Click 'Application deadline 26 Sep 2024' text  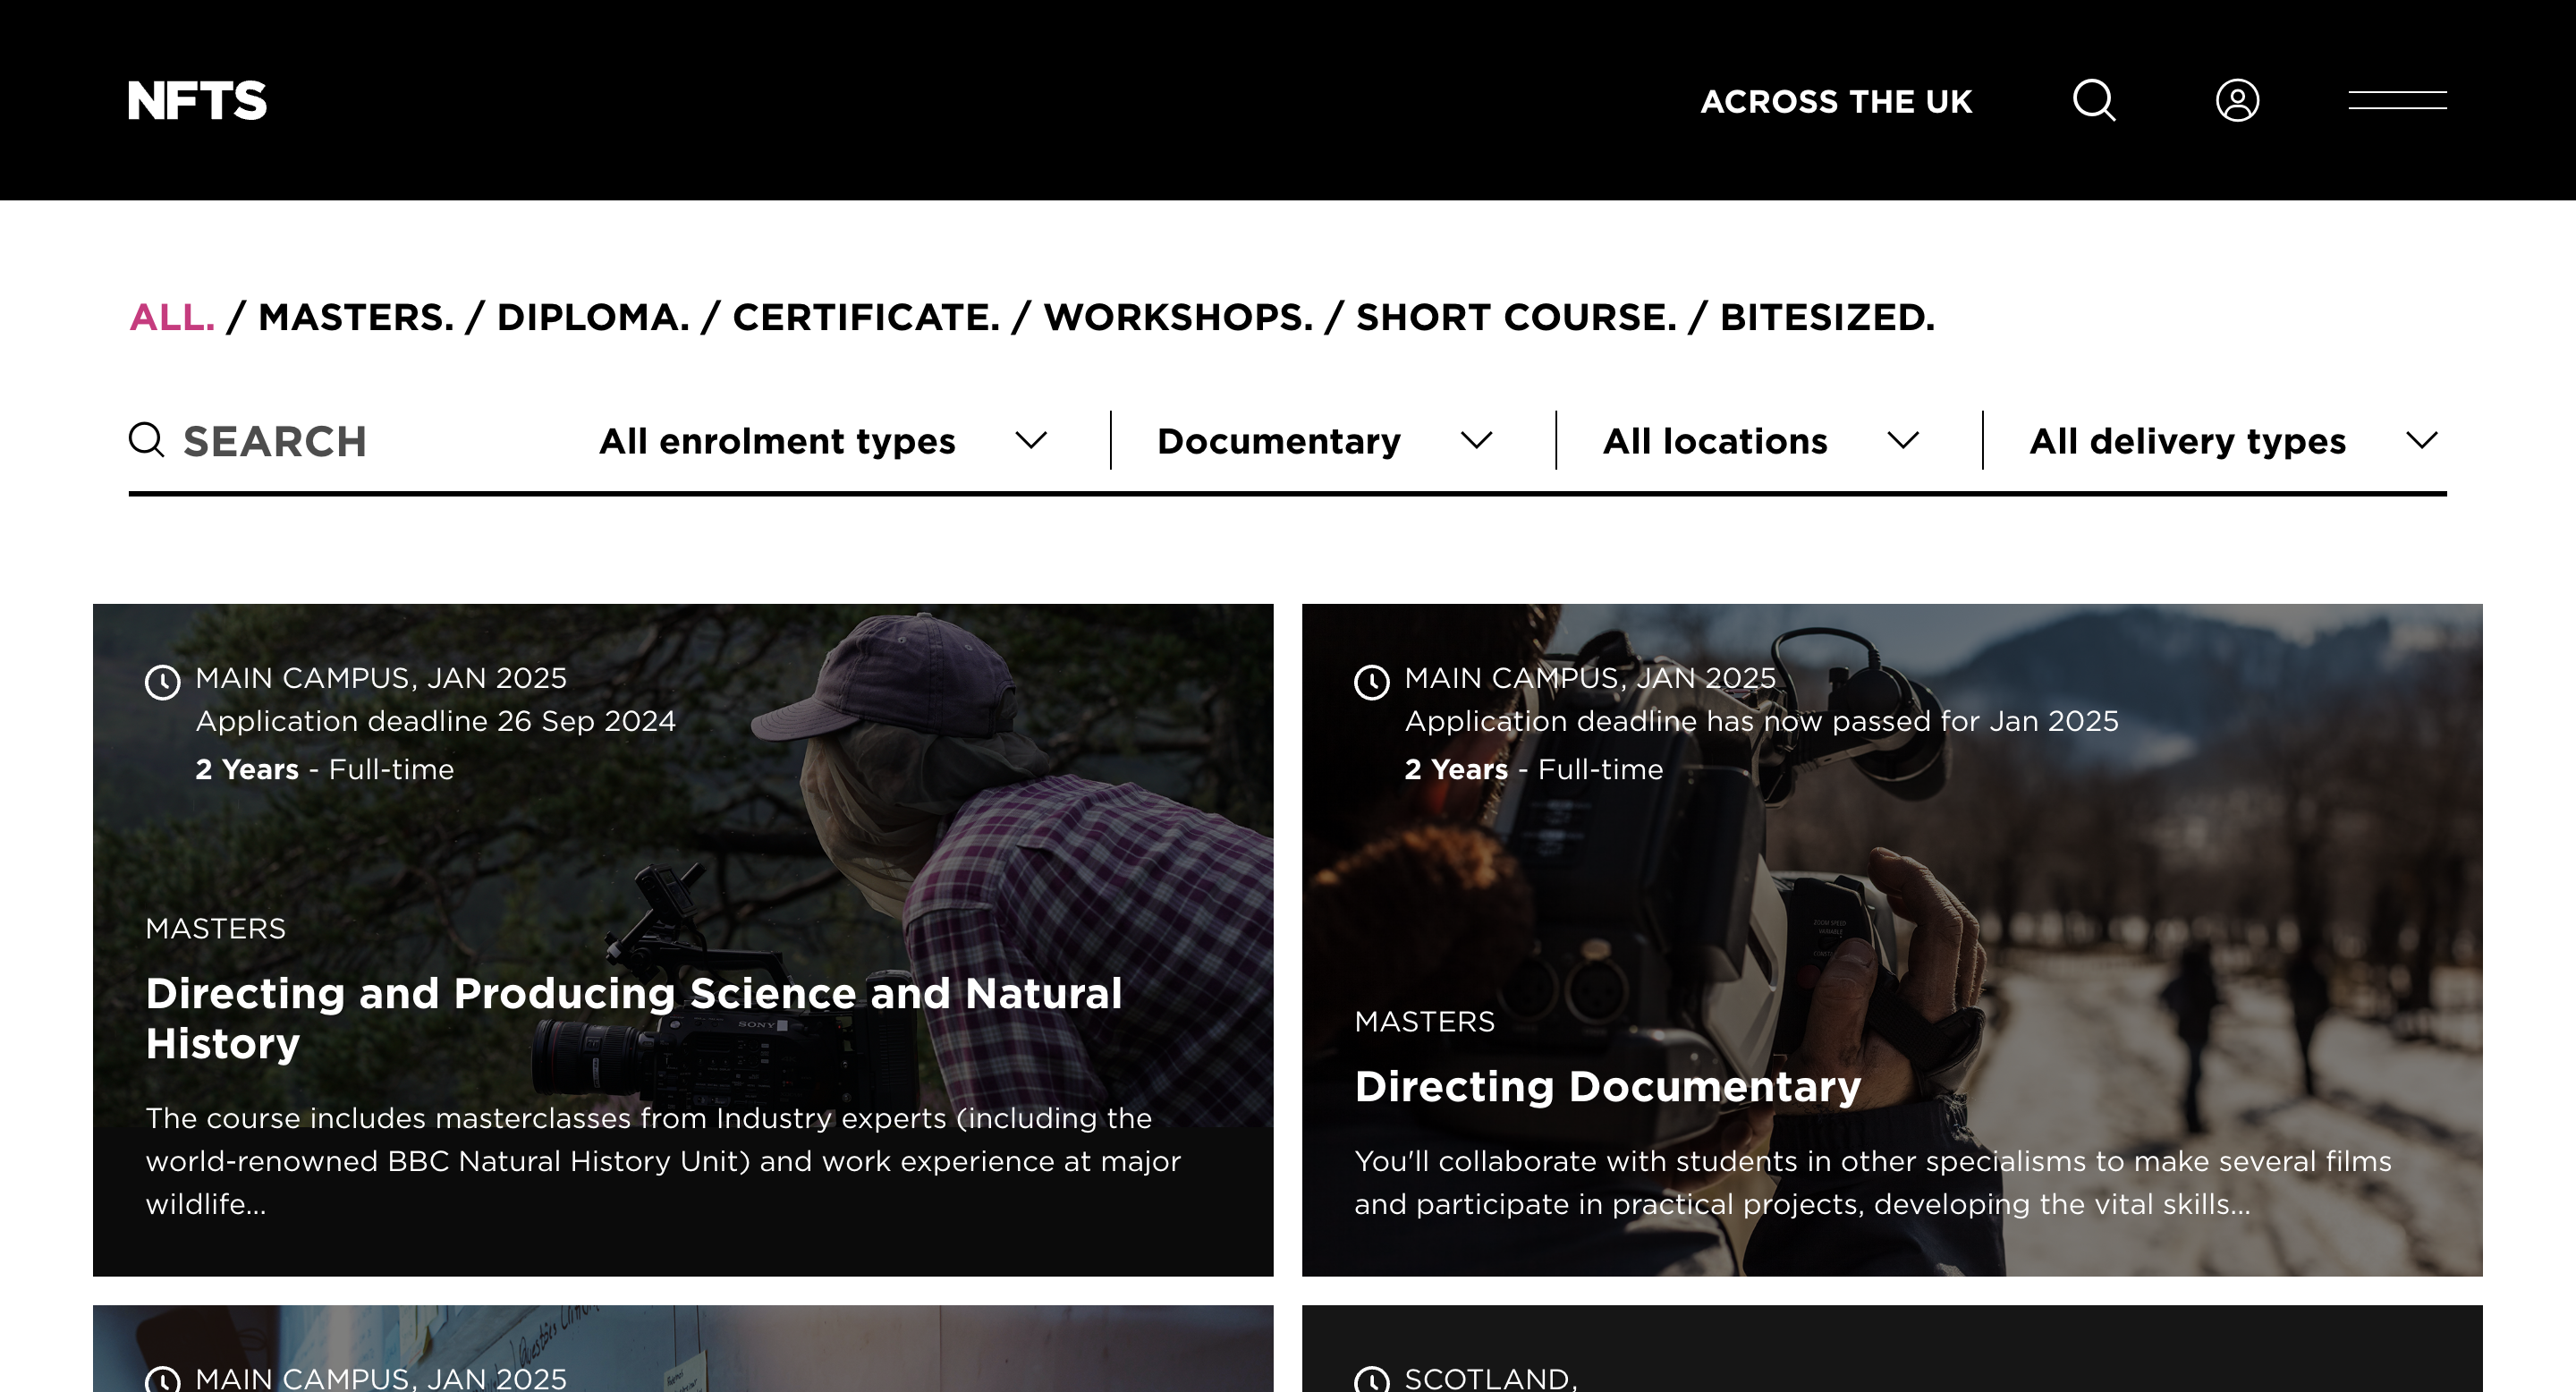tap(435, 721)
